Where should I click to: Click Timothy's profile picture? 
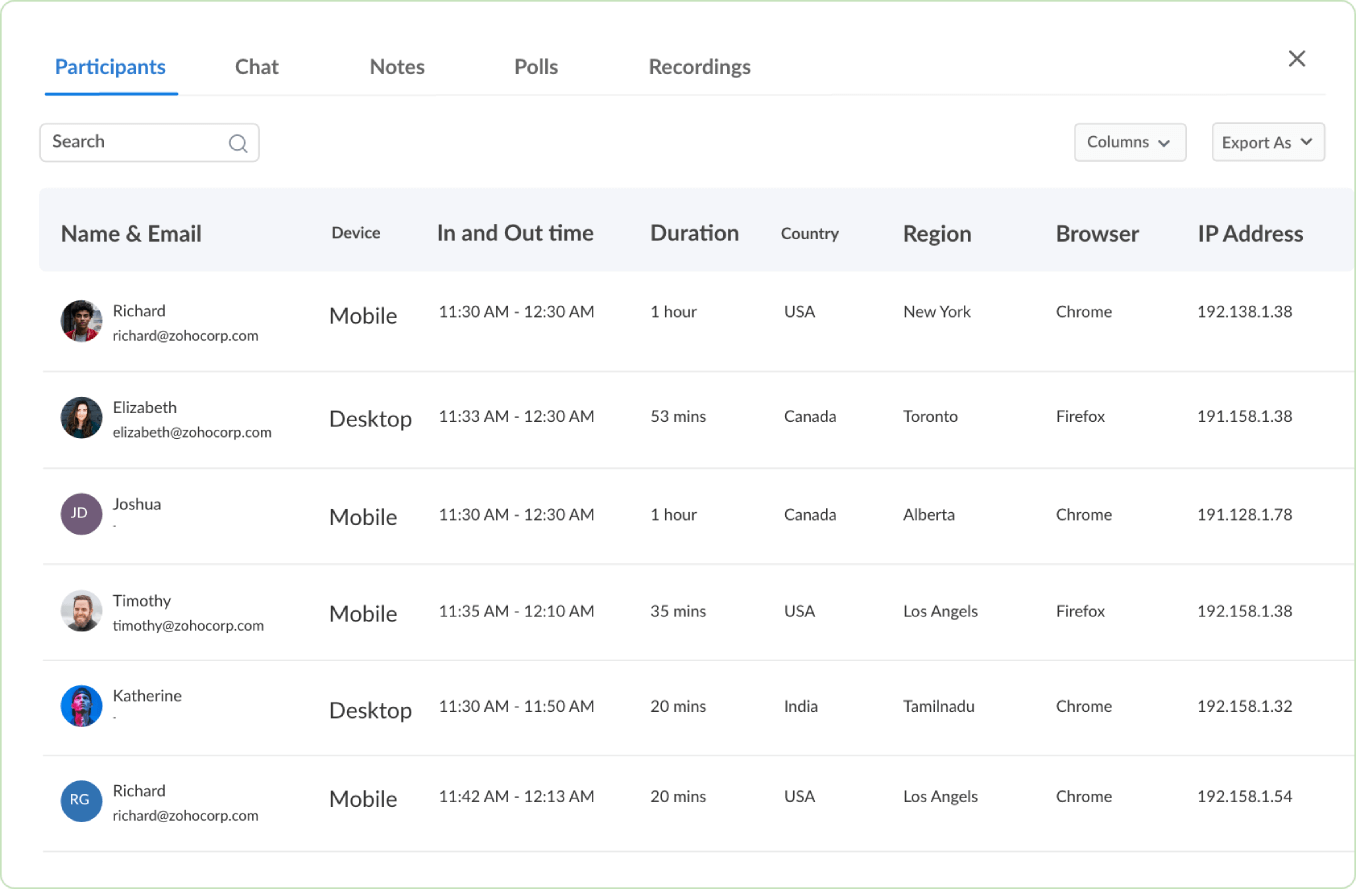pos(81,611)
